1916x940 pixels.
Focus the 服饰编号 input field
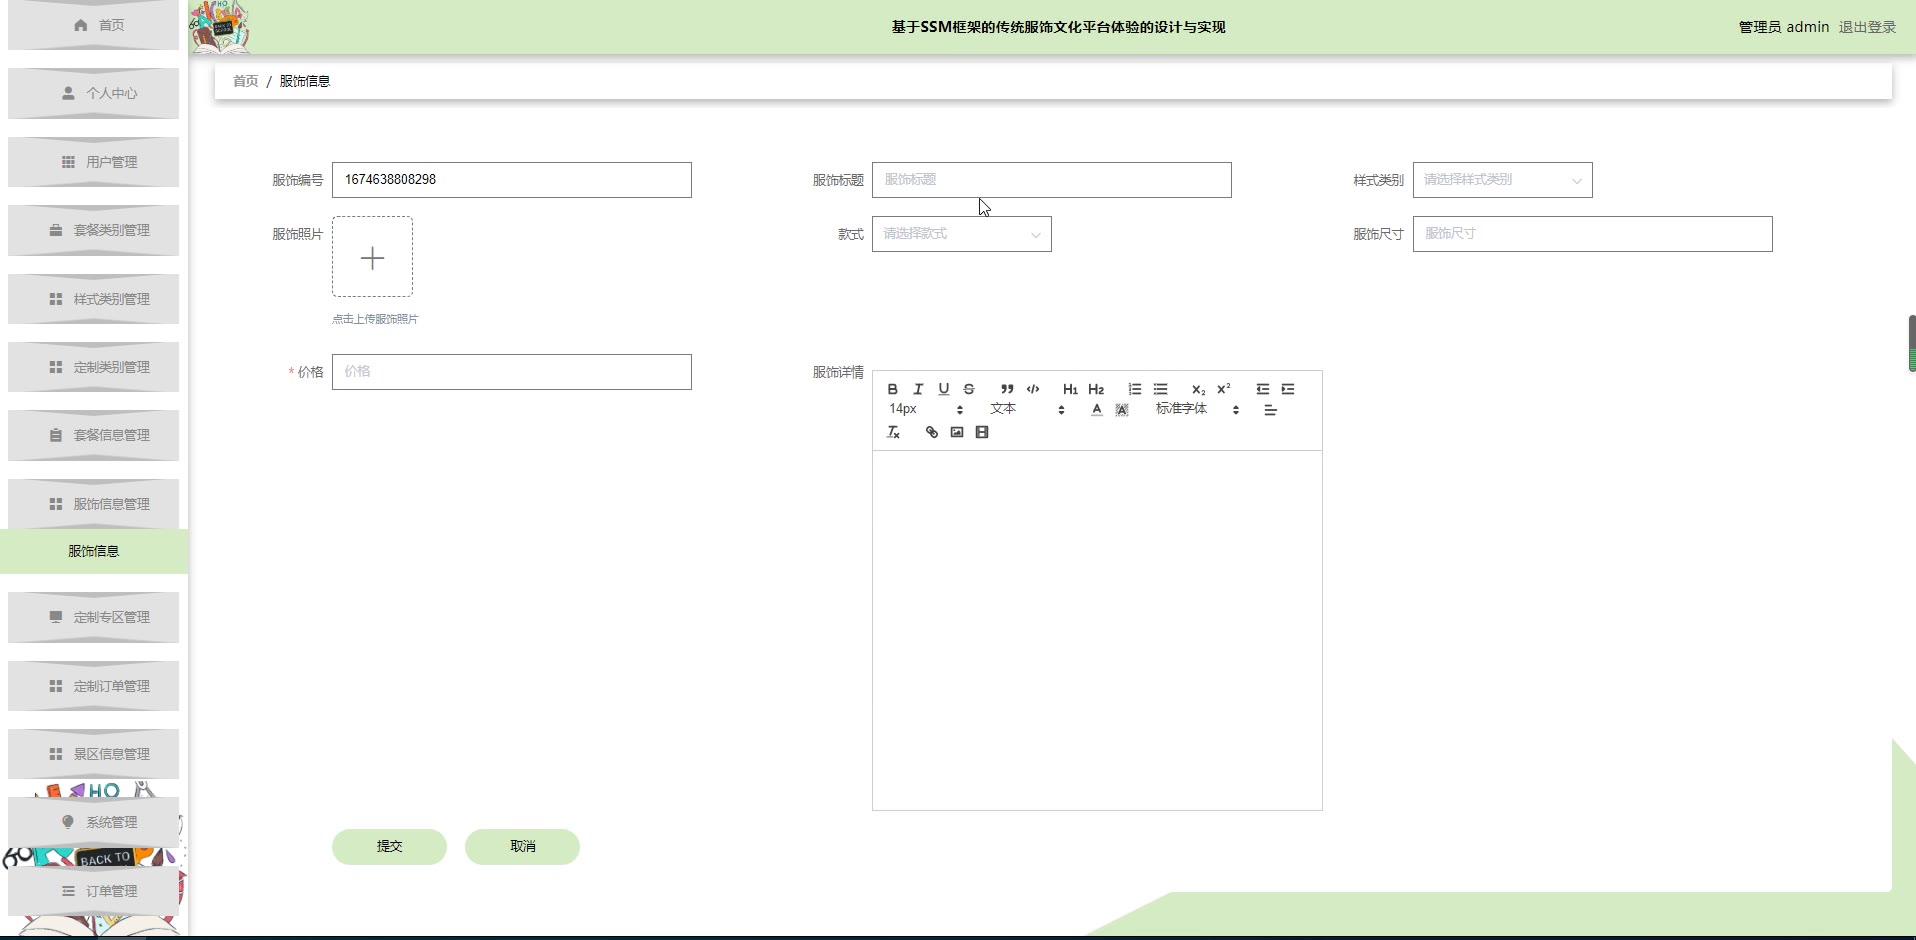pyautogui.click(x=511, y=180)
